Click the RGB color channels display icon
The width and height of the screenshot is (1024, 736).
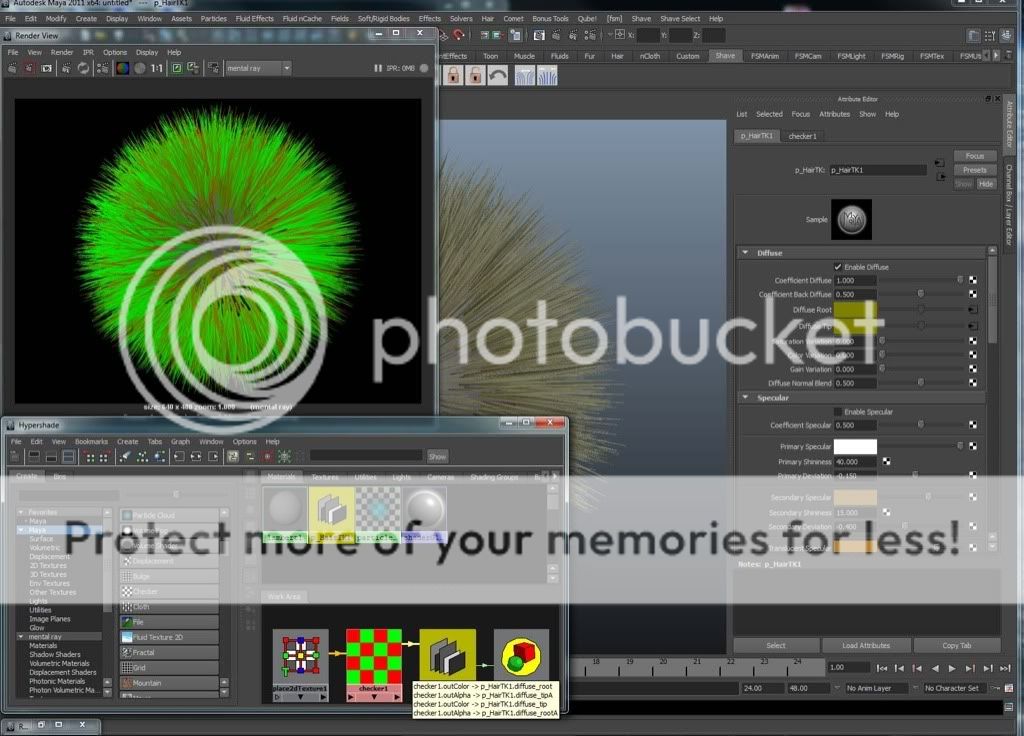122,68
